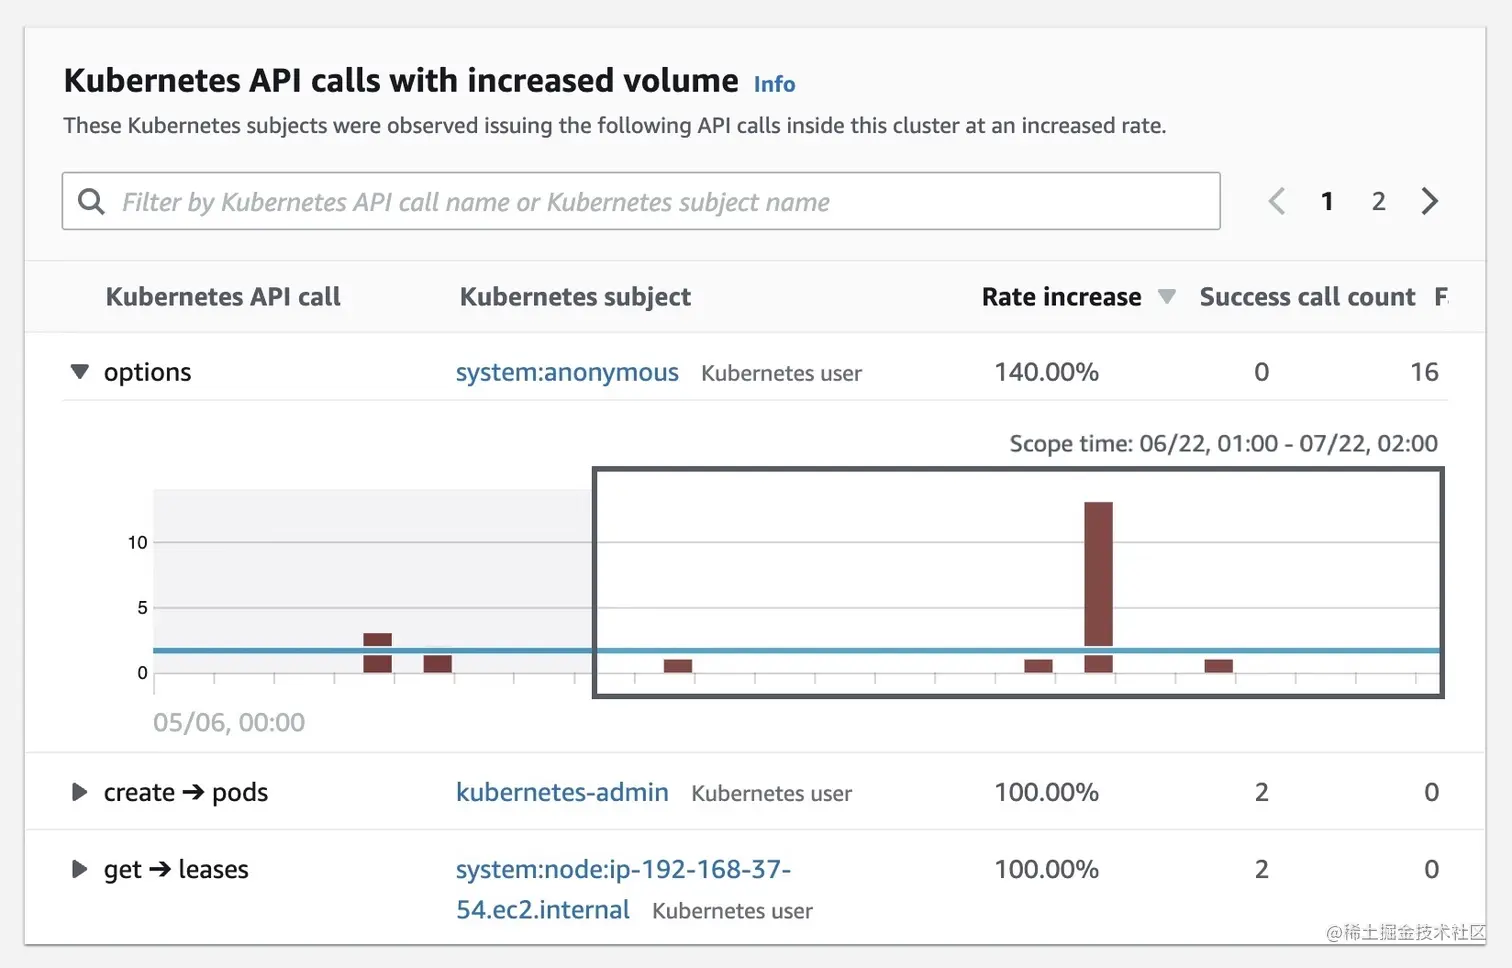Viewport: 1512px width, 968px height.
Task: Select page 2 in pagination
Action: point(1378,202)
